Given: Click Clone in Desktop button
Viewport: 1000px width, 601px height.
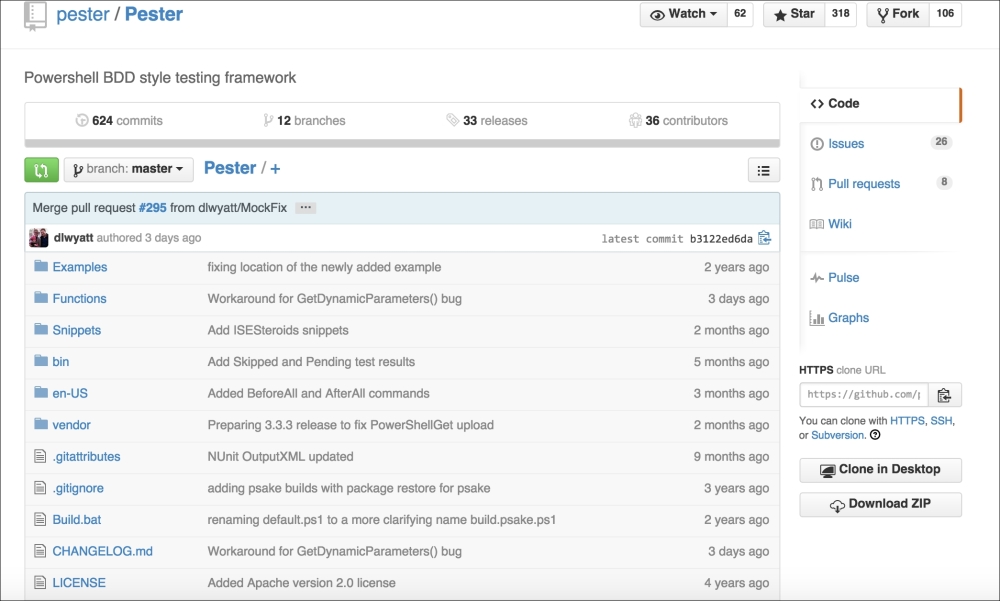Looking at the screenshot, I should coord(880,470).
